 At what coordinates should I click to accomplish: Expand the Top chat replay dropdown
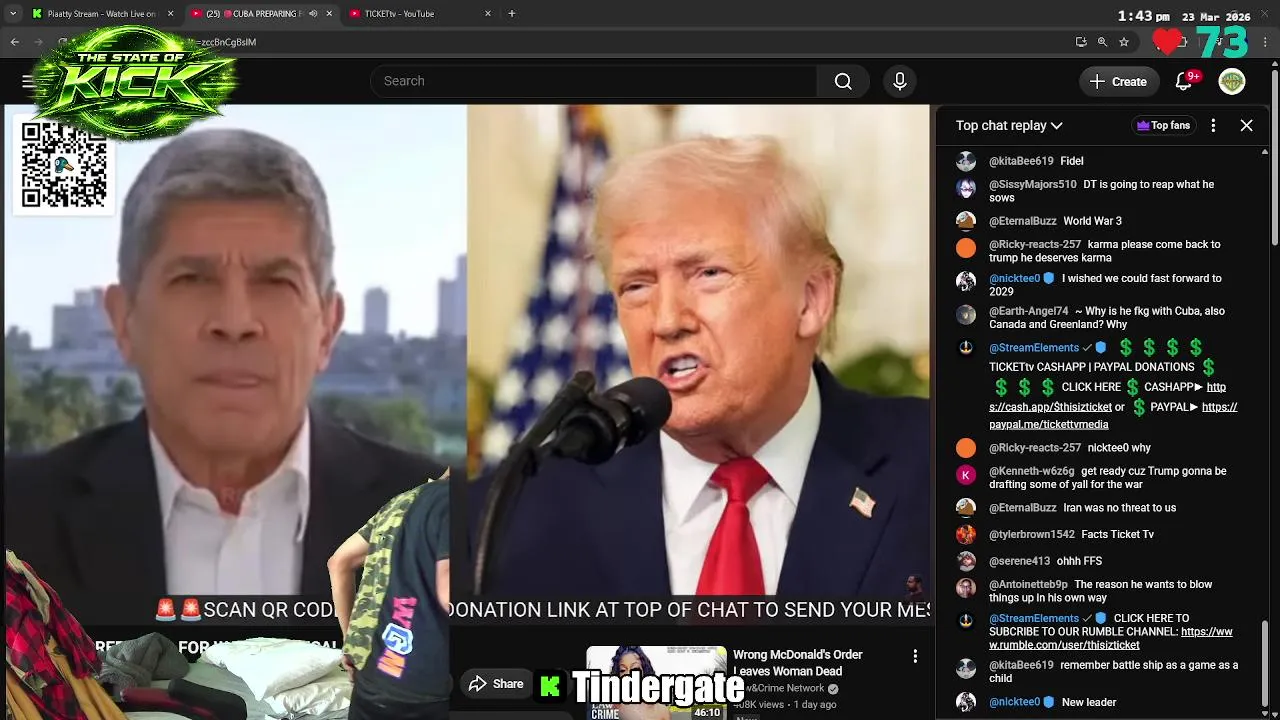[x=1009, y=125]
